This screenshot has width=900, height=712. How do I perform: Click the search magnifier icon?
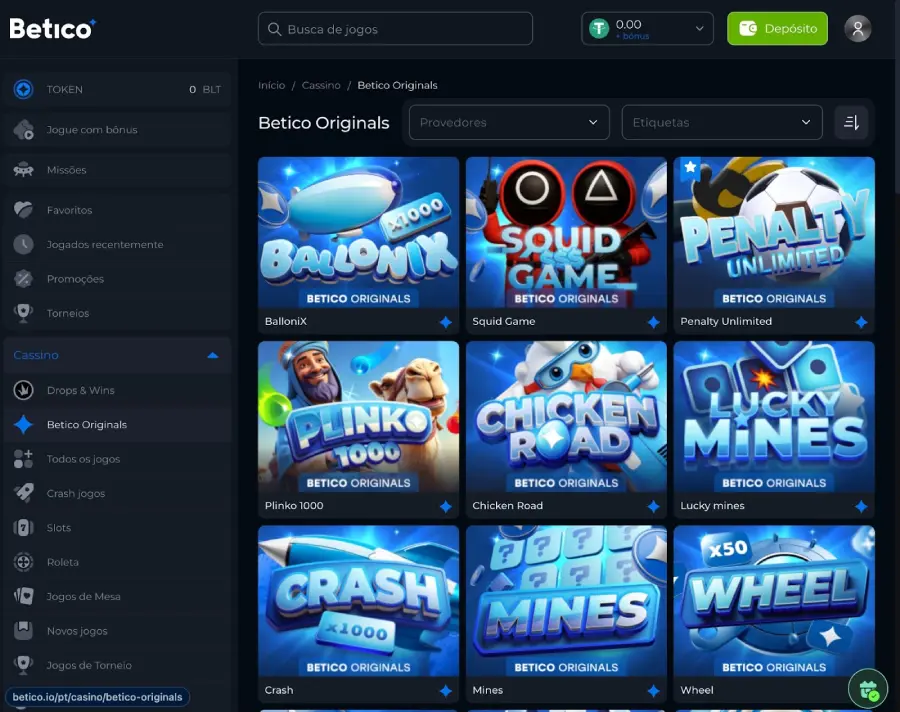[274, 29]
